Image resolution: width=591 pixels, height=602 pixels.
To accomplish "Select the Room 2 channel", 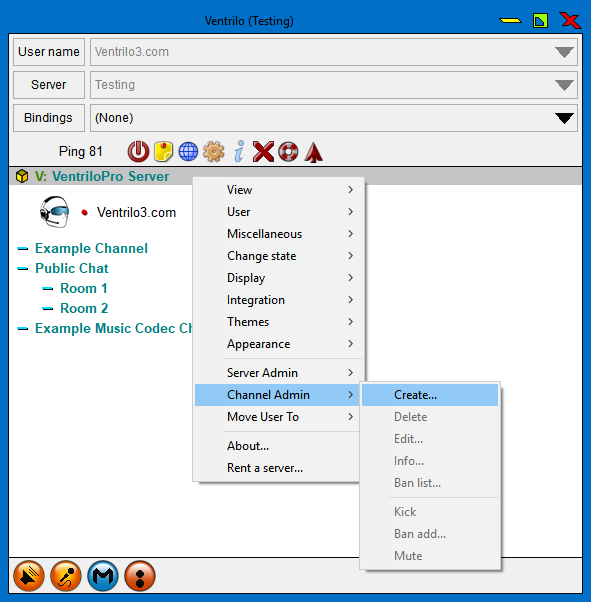I will click(x=84, y=308).
